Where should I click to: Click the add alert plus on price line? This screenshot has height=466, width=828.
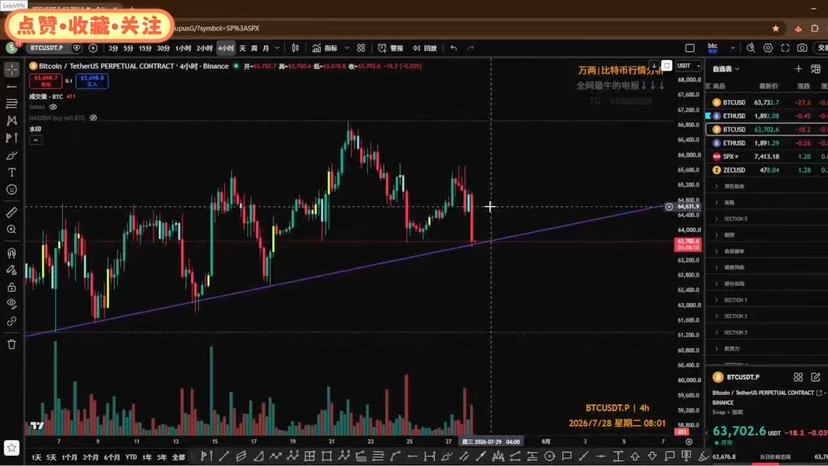669,207
